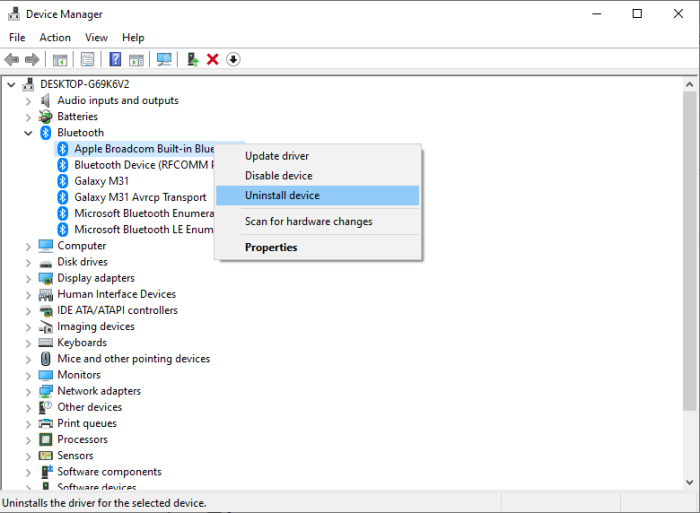Minimize the Device Manager window
This screenshot has height=513, width=700.
point(596,14)
